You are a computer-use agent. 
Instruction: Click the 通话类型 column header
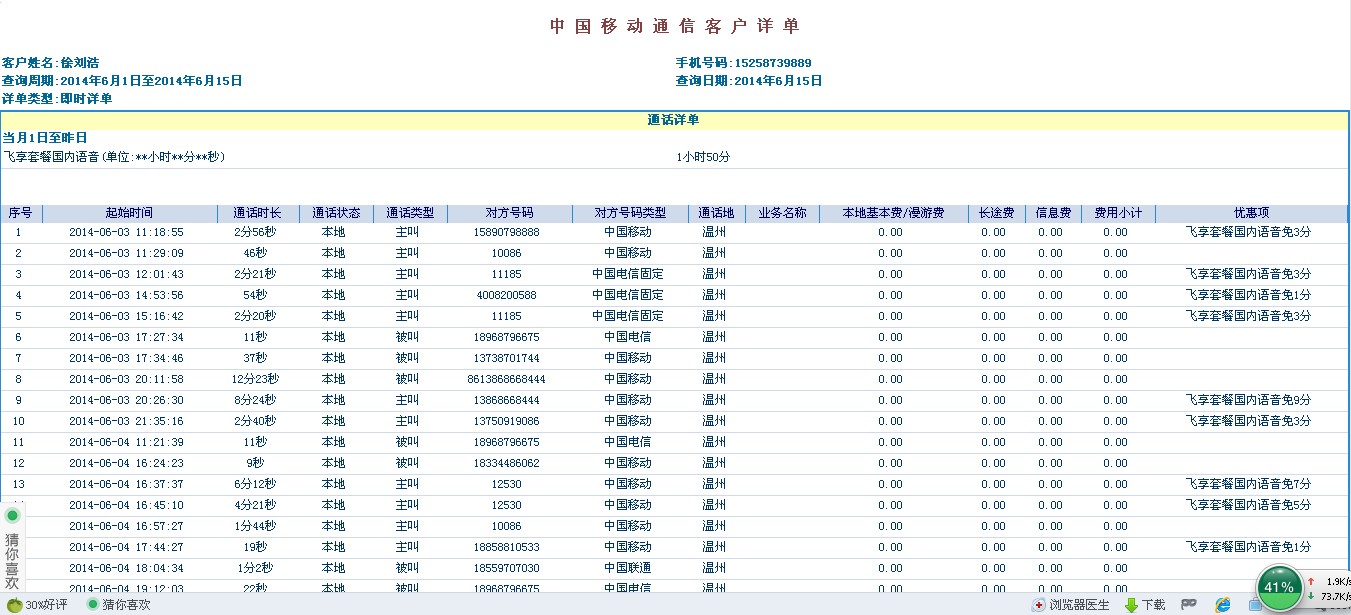coord(410,213)
